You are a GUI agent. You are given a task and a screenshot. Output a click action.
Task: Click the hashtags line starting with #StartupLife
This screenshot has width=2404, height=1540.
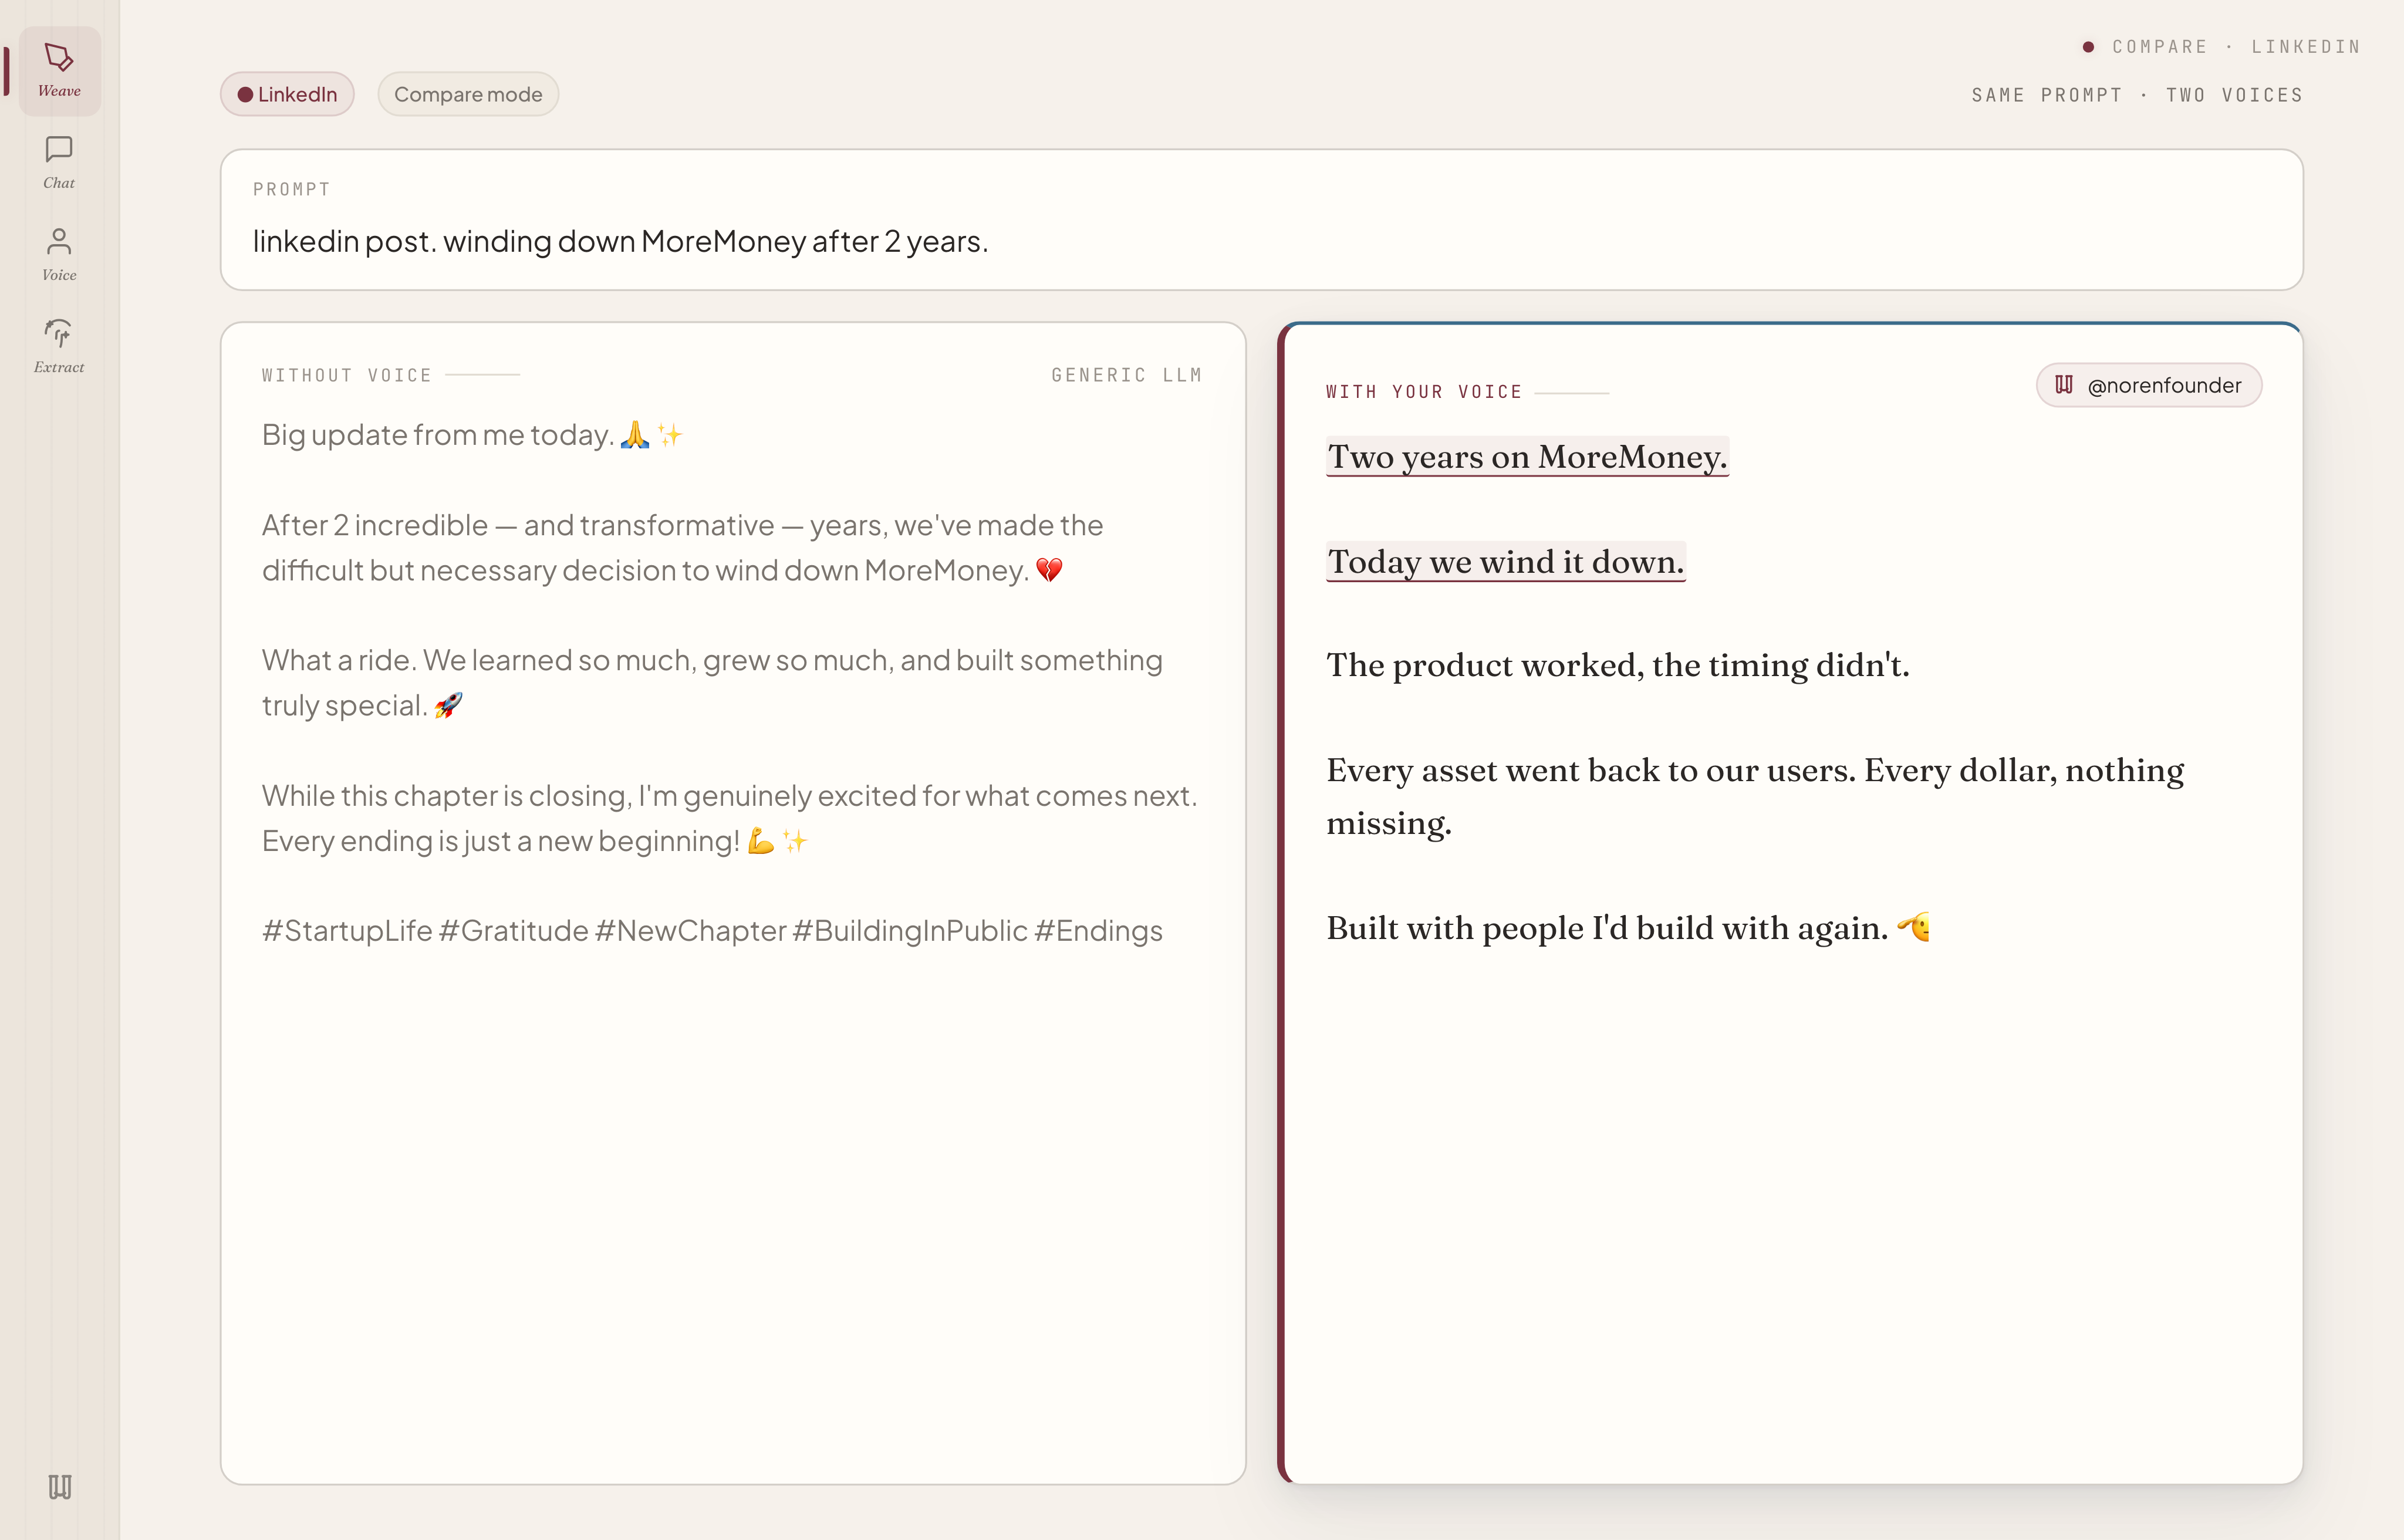point(712,931)
